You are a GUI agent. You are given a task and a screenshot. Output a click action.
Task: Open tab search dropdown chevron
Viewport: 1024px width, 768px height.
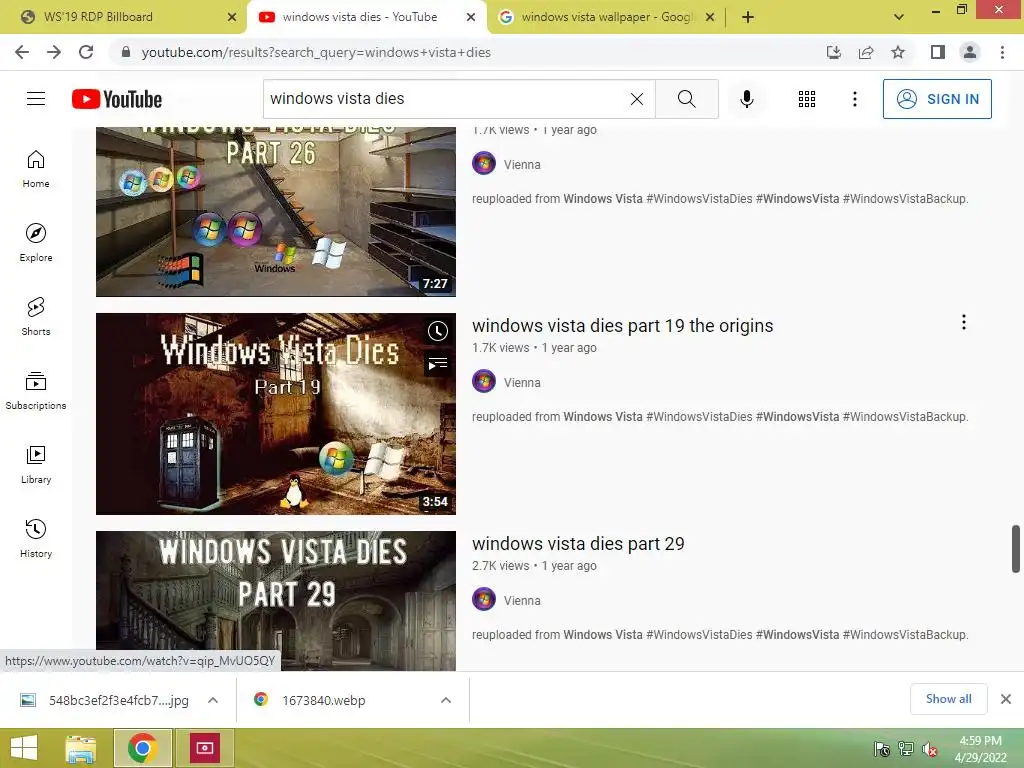click(899, 18)
